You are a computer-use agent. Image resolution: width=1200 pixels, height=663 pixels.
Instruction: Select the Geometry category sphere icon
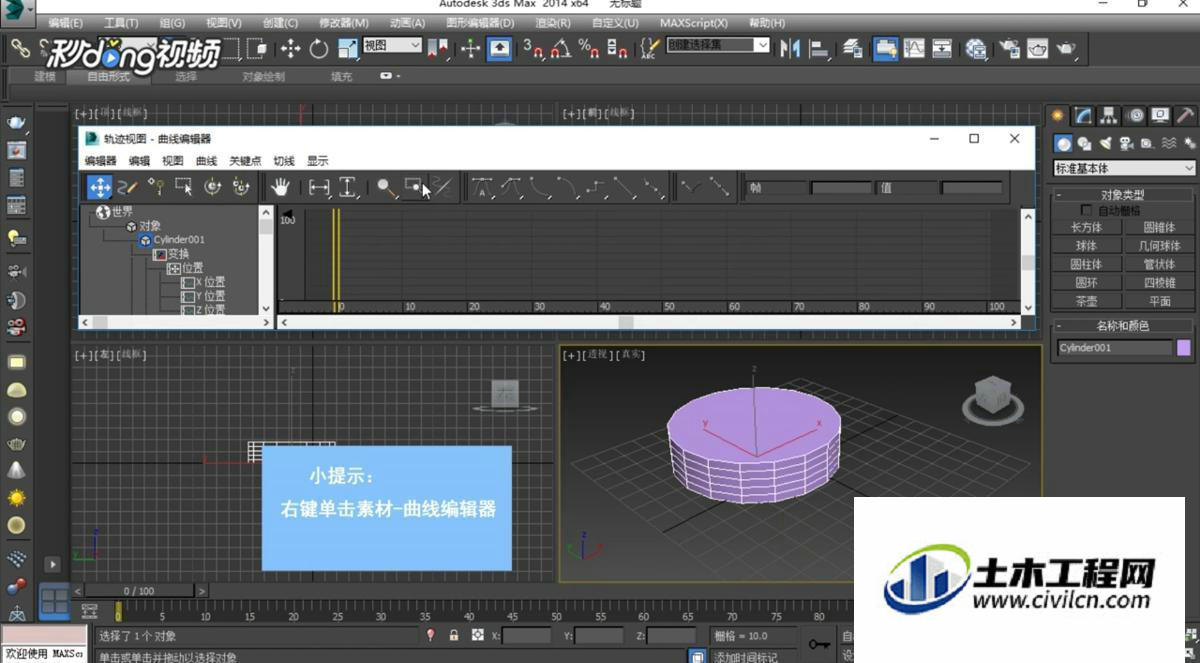click(1064, 143)
